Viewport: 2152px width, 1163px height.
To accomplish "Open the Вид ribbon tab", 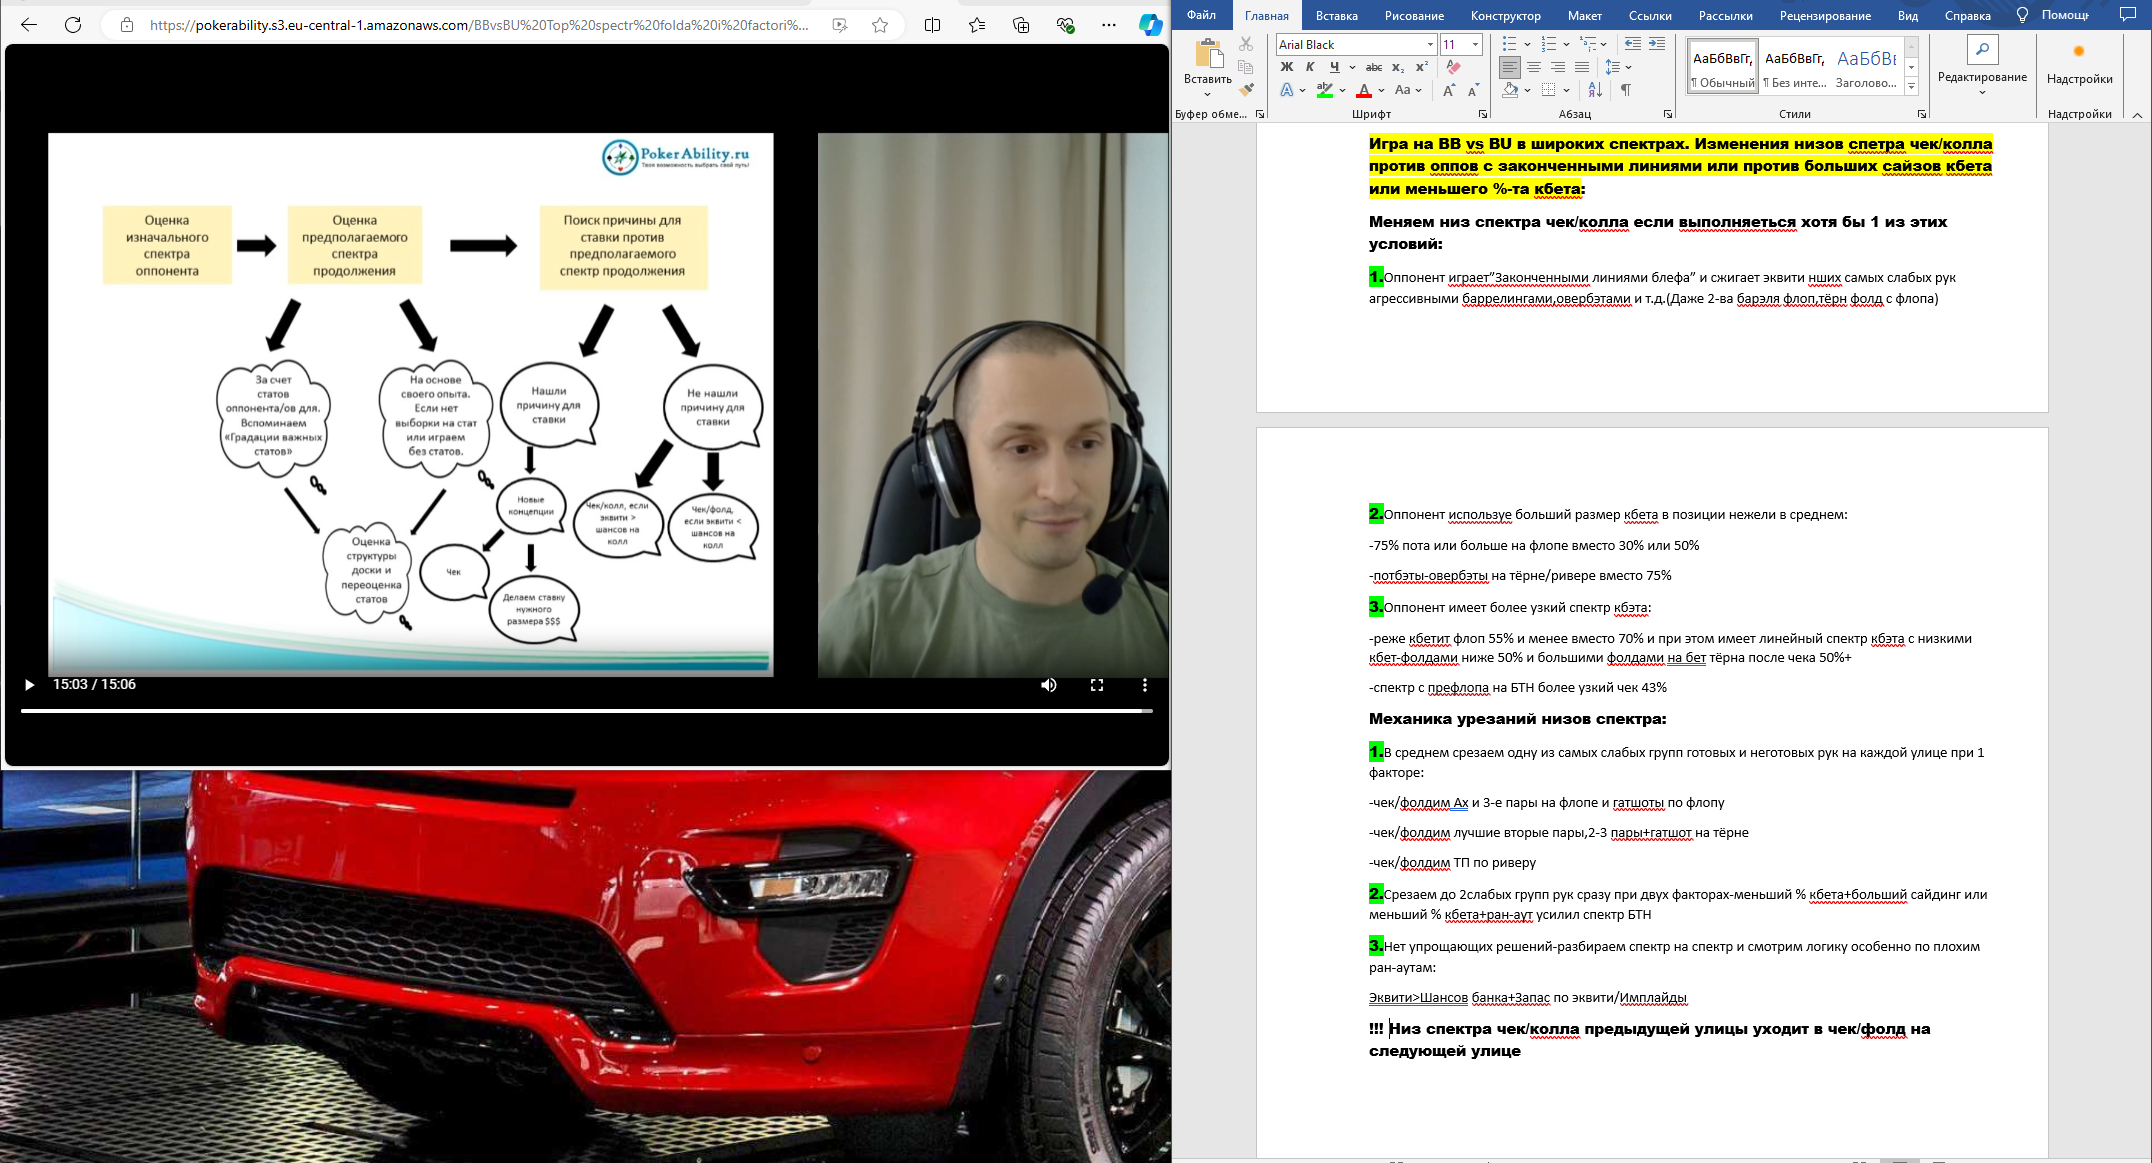I will click(x=1908, y=16).
